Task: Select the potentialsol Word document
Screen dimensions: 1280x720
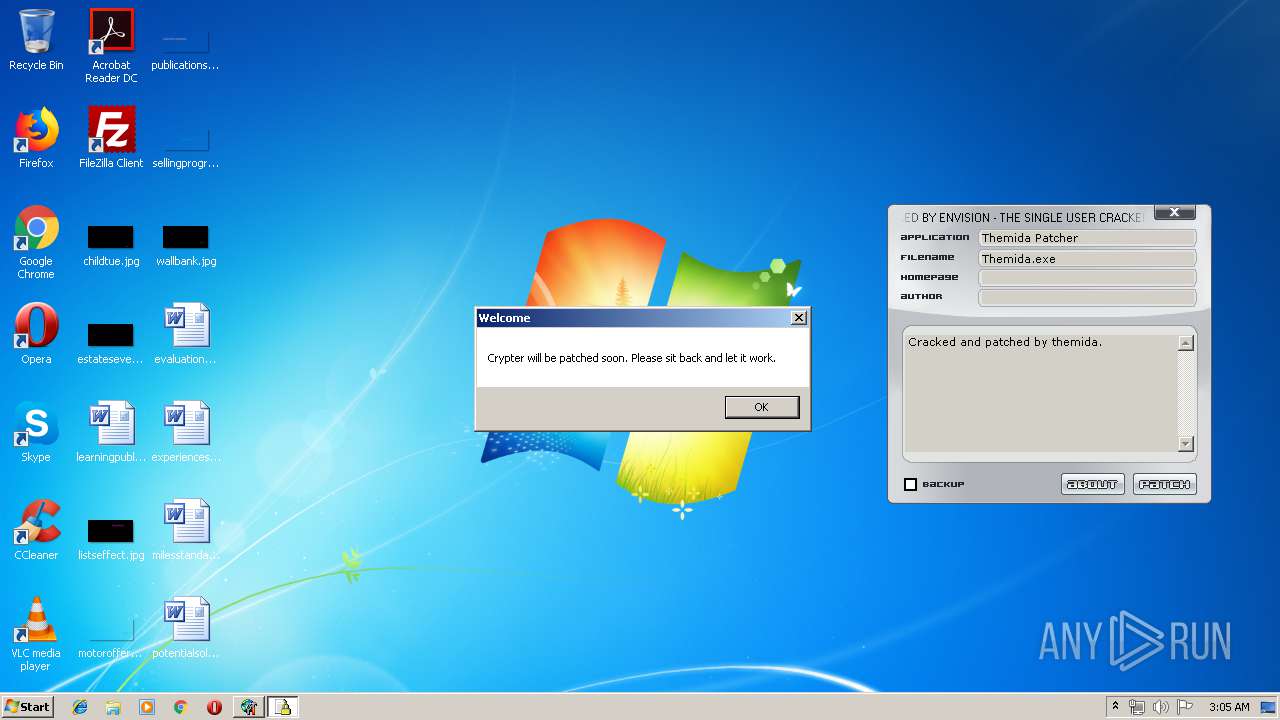Action: click(x=185, y=628)
